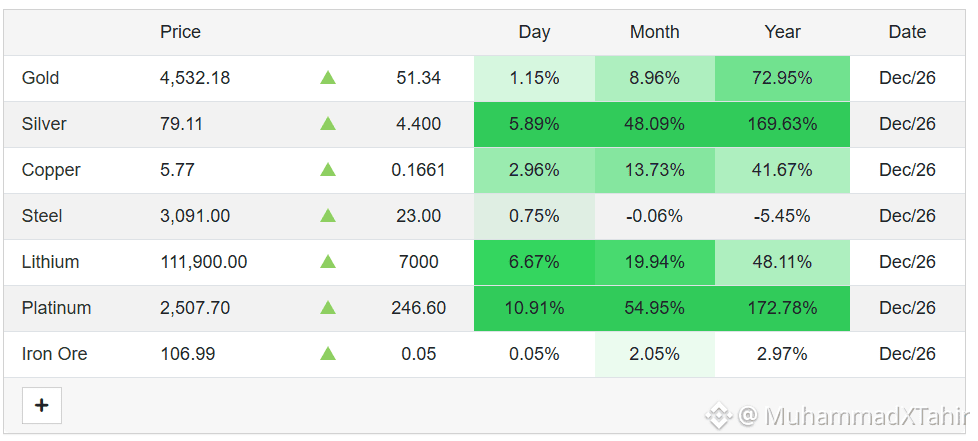Click the green up arrow for Gold
Screen dimensions: 978x441
[328, 78]
